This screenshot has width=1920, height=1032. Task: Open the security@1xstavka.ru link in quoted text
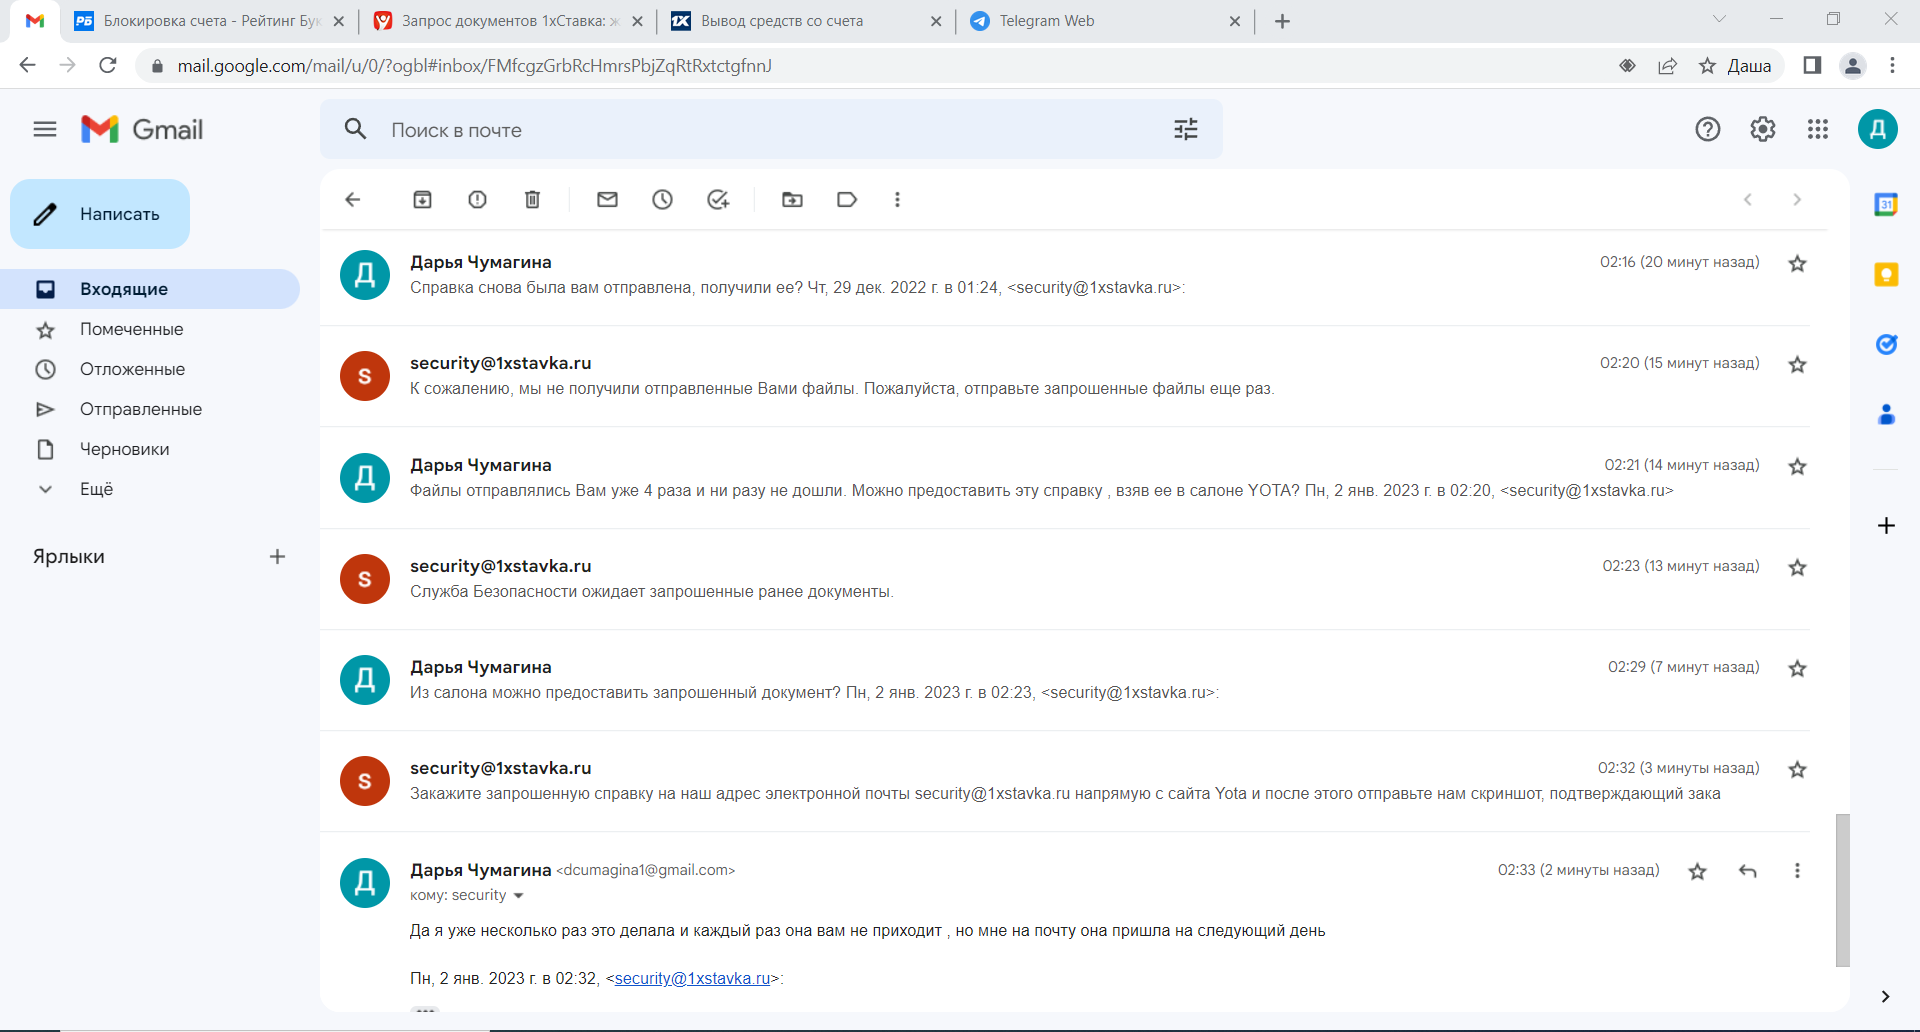692,979
